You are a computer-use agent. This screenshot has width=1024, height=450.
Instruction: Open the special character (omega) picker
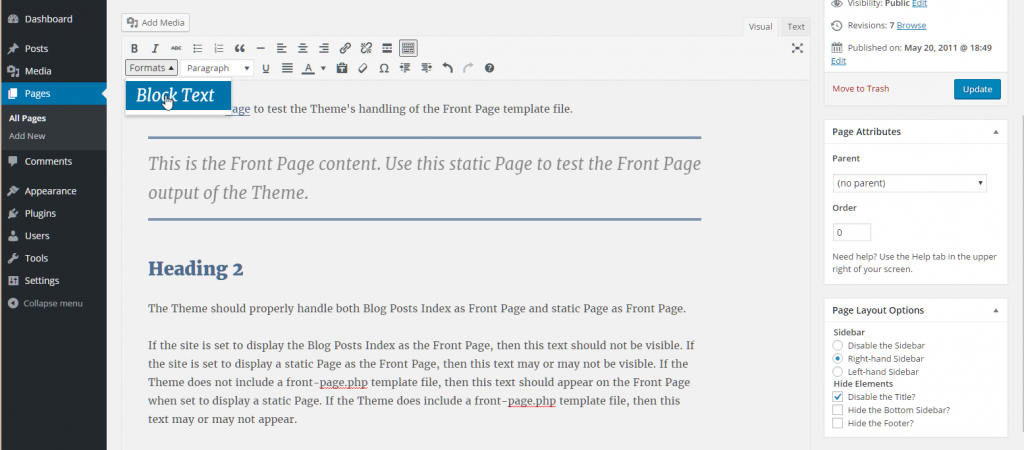click(x=384, y=68)
